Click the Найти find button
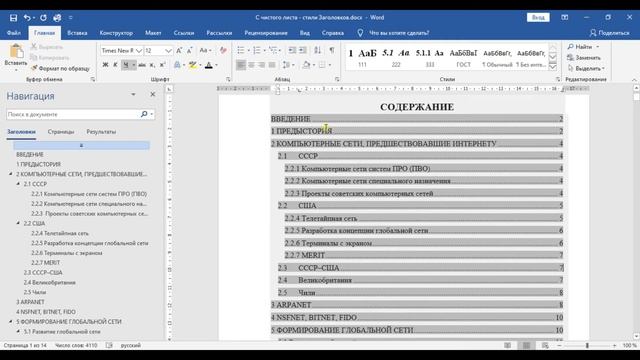This screenshot has width=640, height=360. pyautogui.click(x=583, y=47)
